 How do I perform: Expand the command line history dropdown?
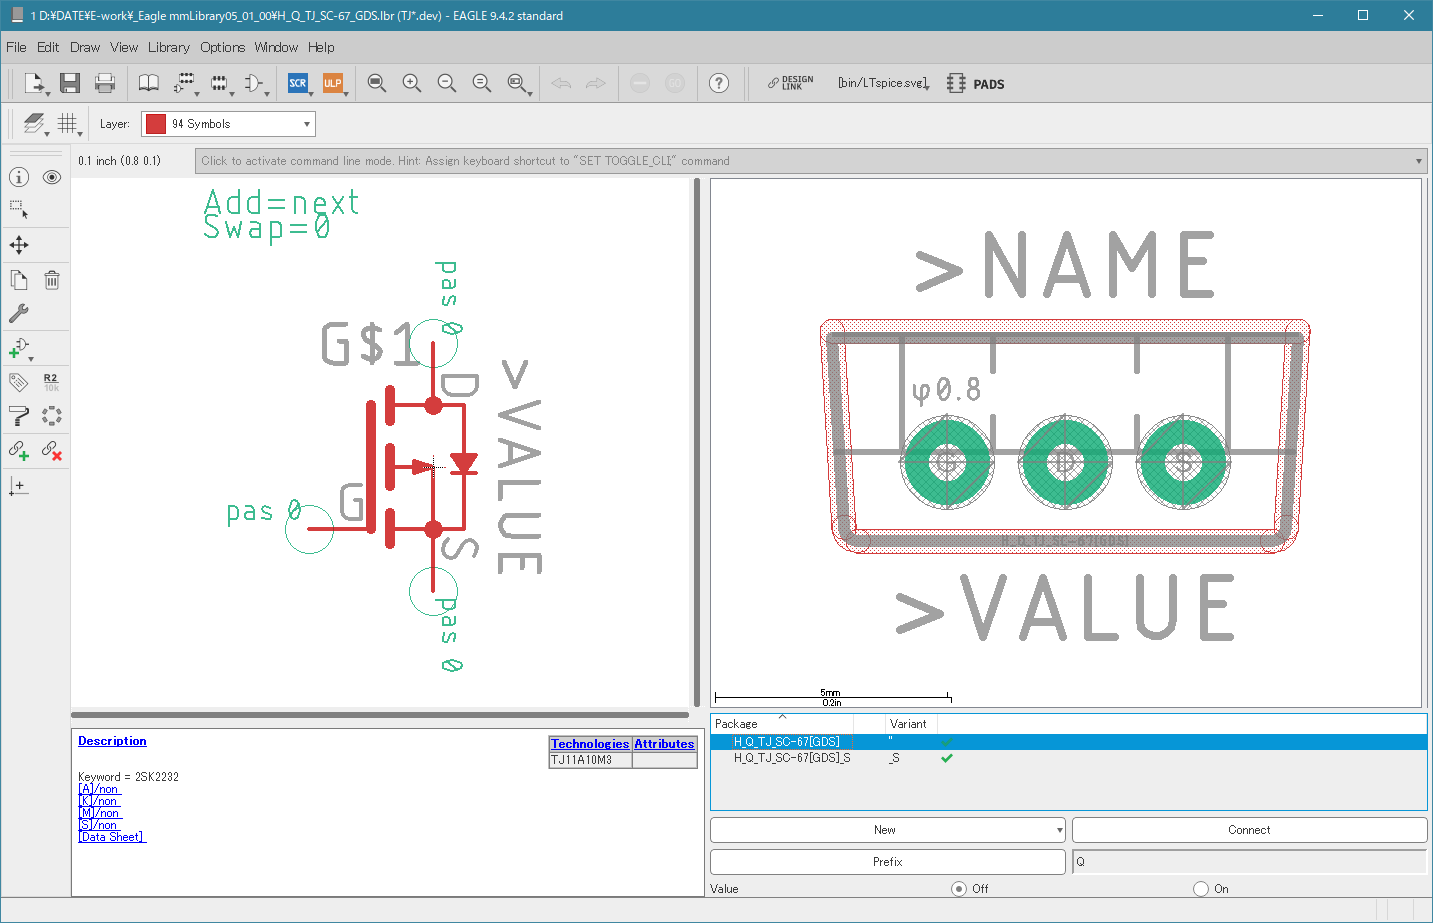pyautogui.click(x=1418, y=161)
